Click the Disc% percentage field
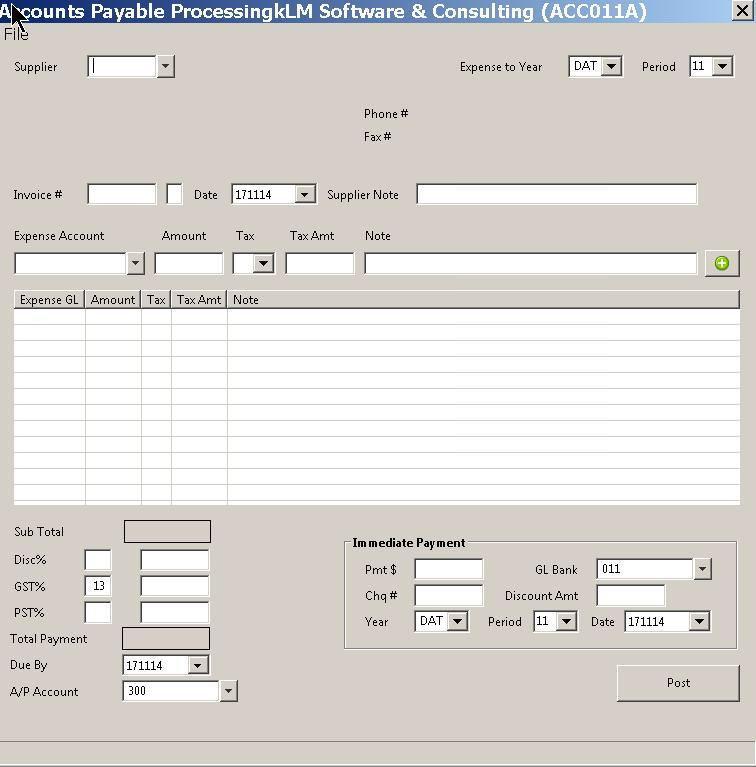Screen dimensions: 756x767 point(98,560)
